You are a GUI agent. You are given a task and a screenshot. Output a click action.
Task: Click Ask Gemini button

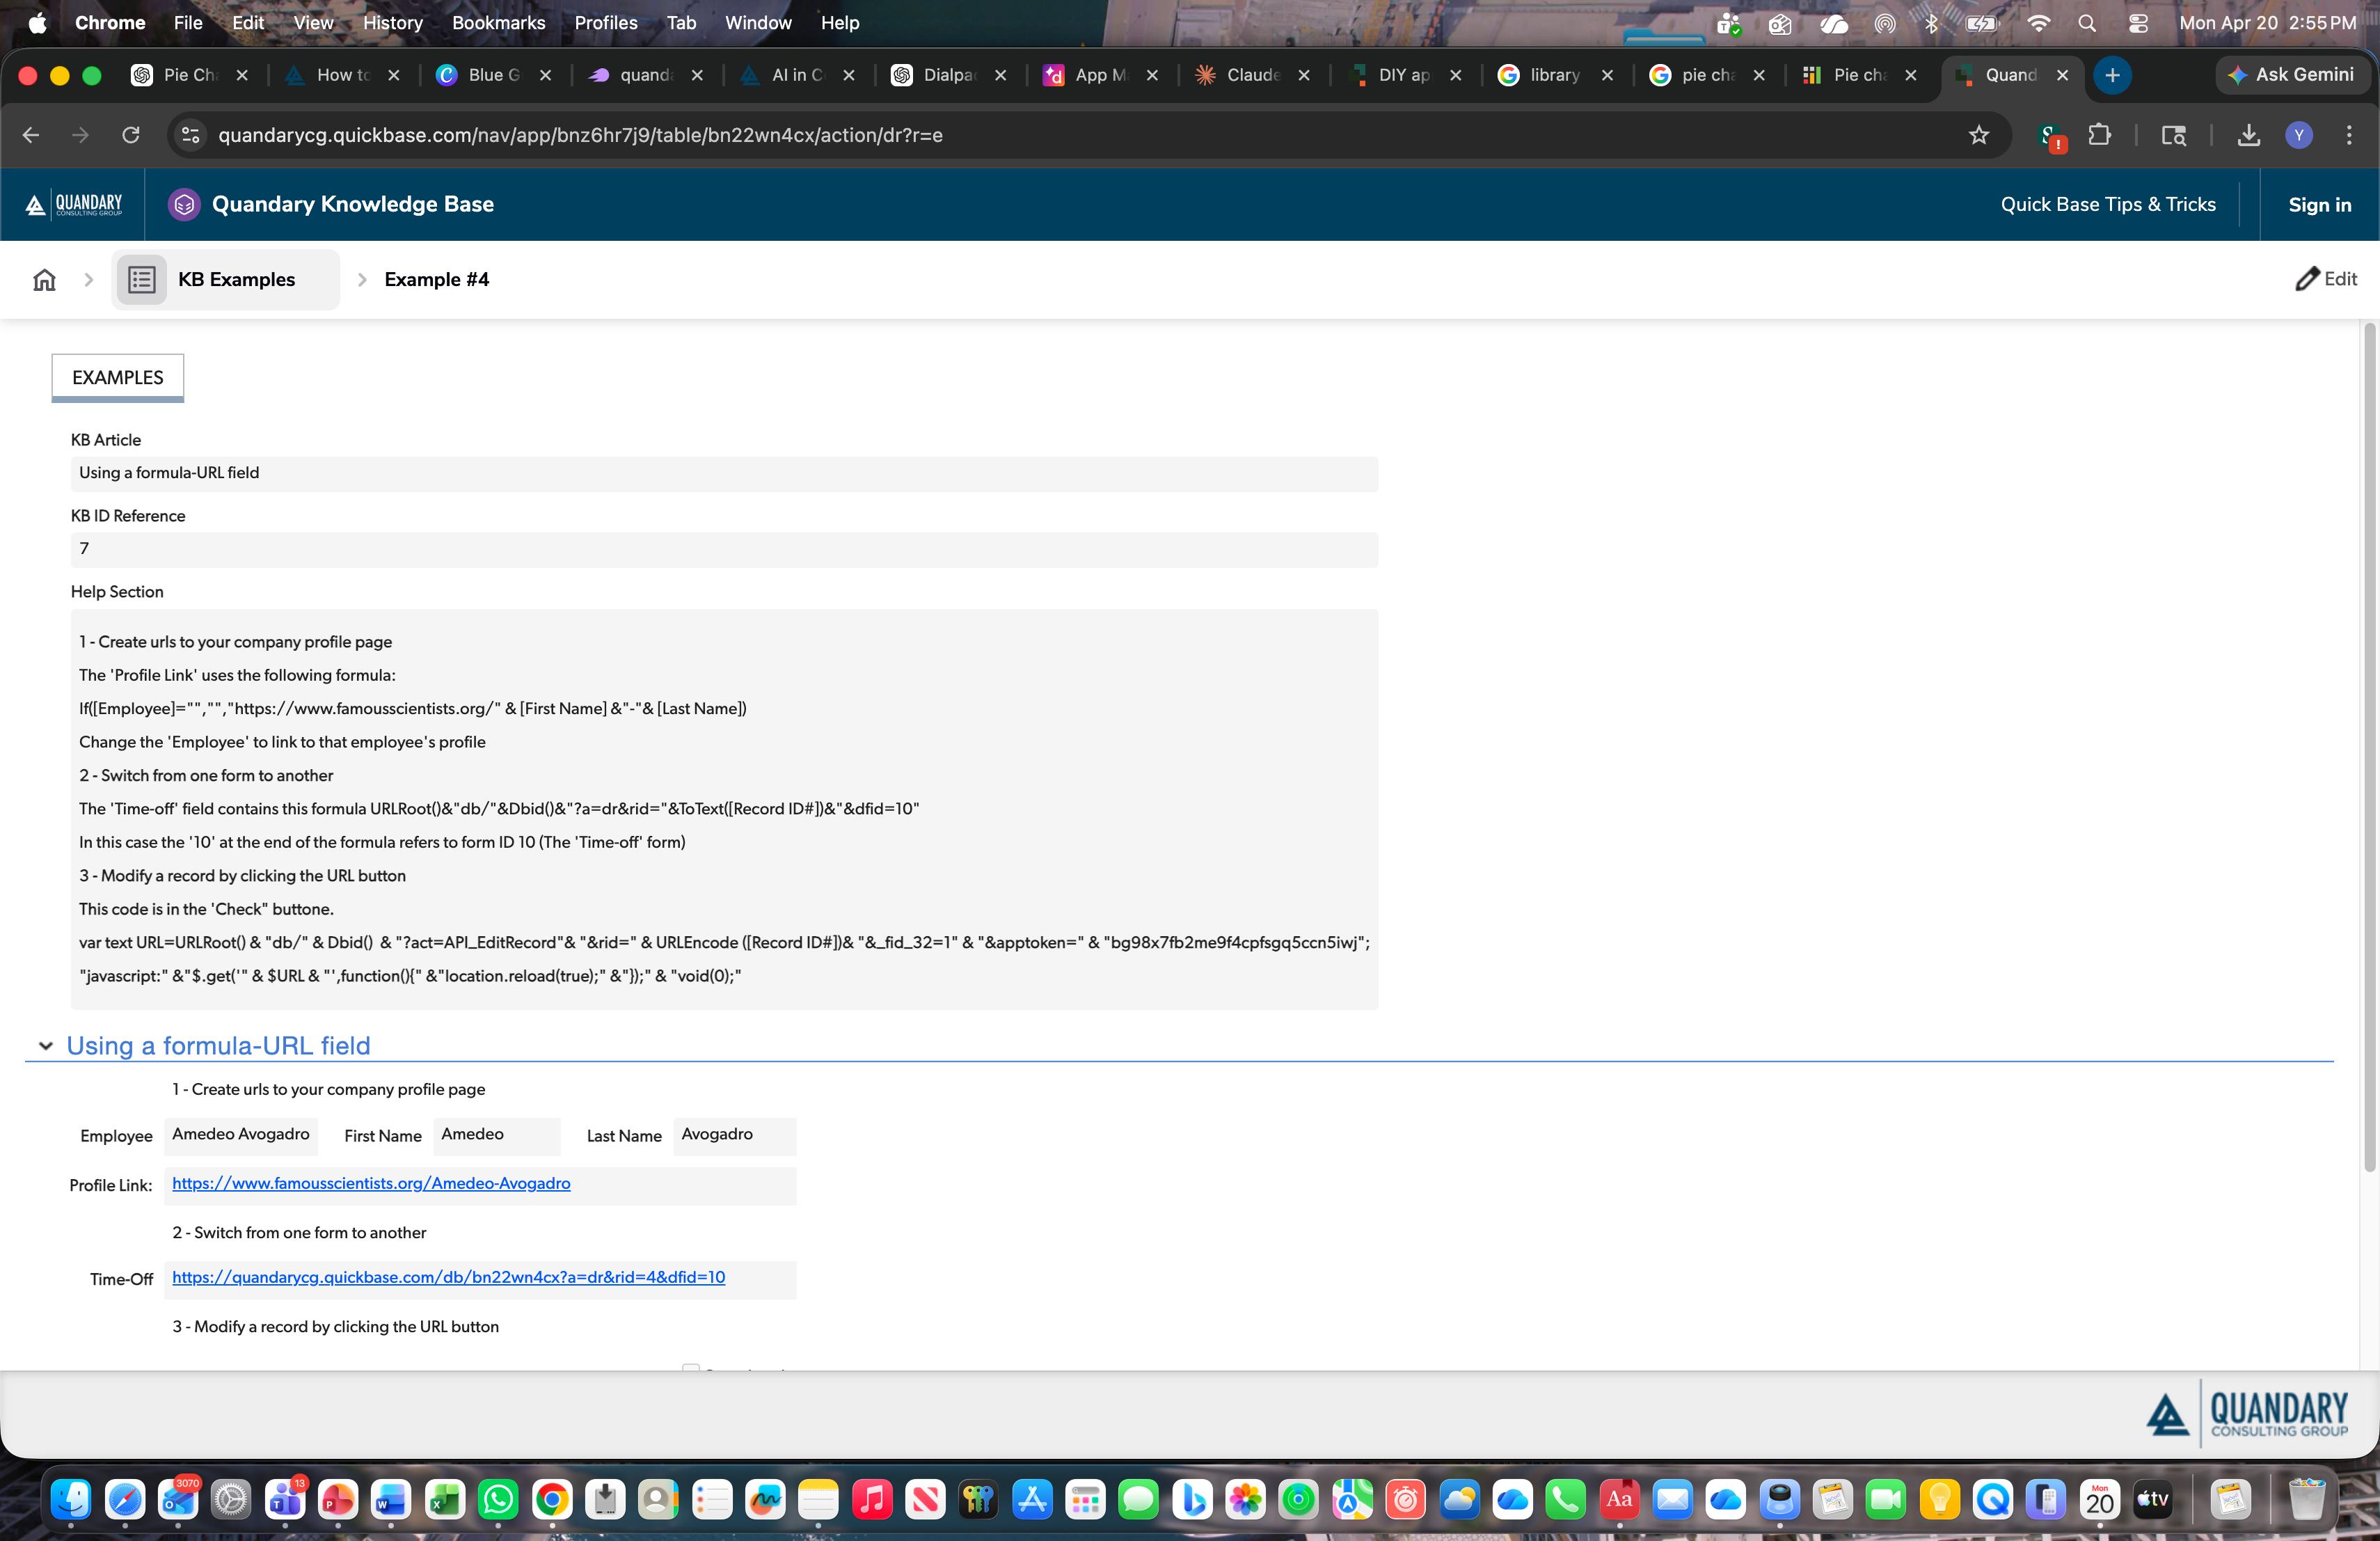point(2291,75)
